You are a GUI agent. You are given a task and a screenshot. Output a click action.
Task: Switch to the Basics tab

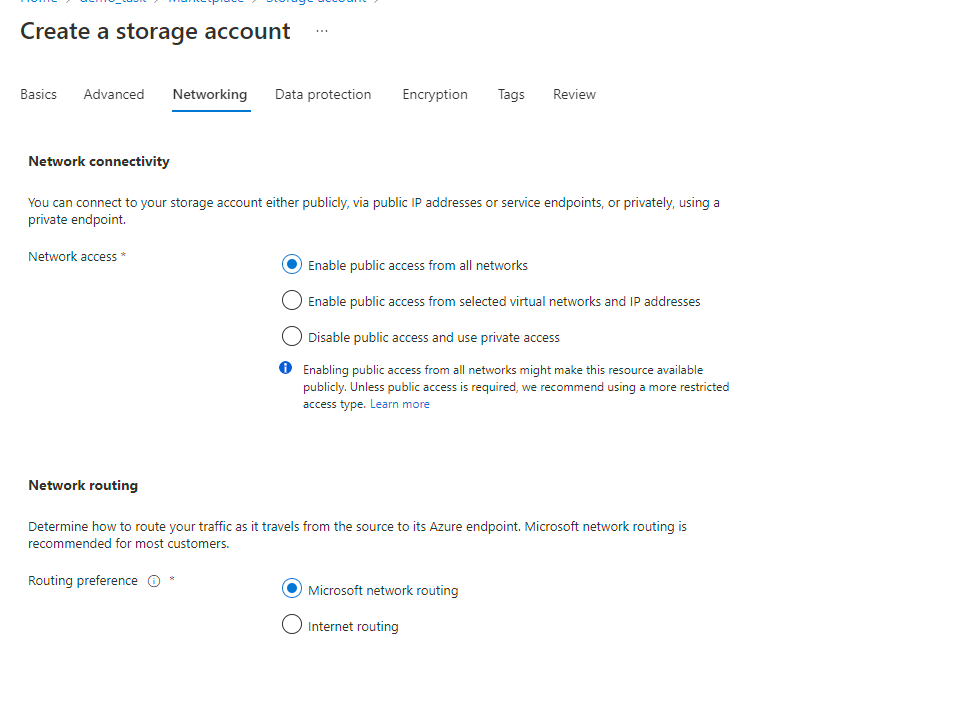(39, 94)
